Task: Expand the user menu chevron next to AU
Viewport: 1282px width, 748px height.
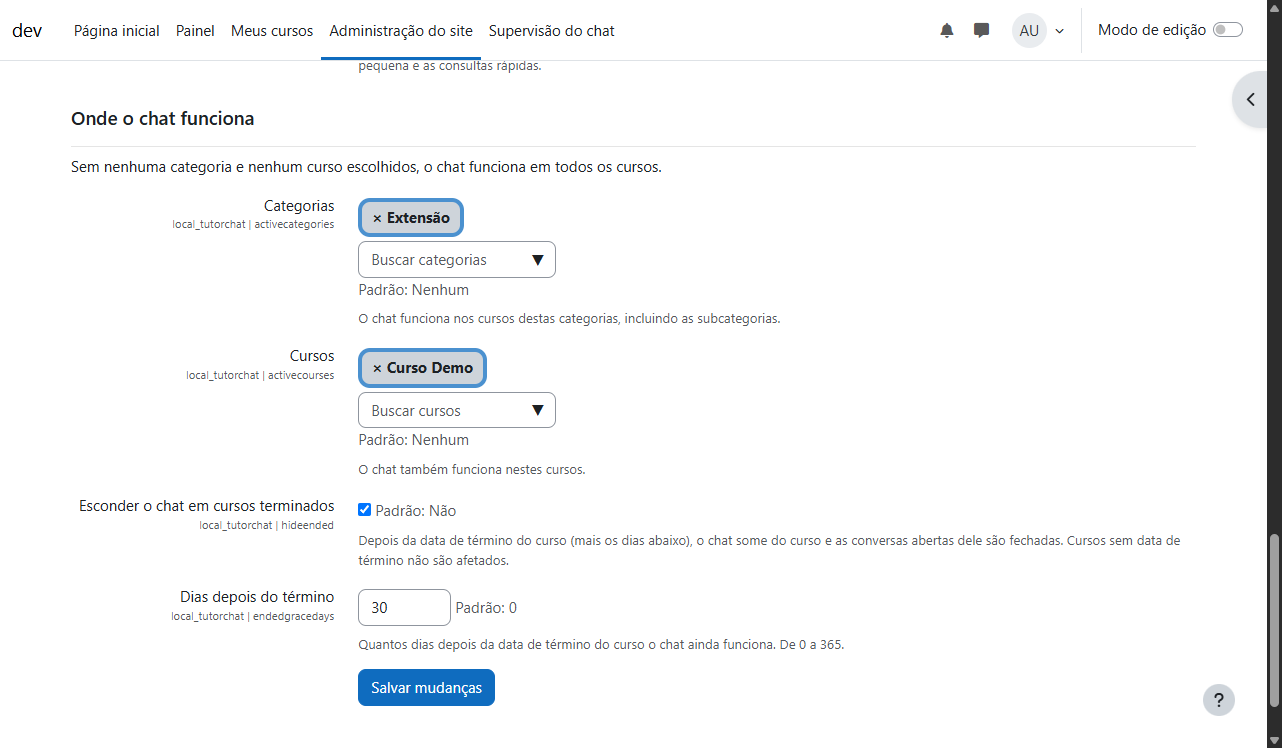Action: 1059,31
